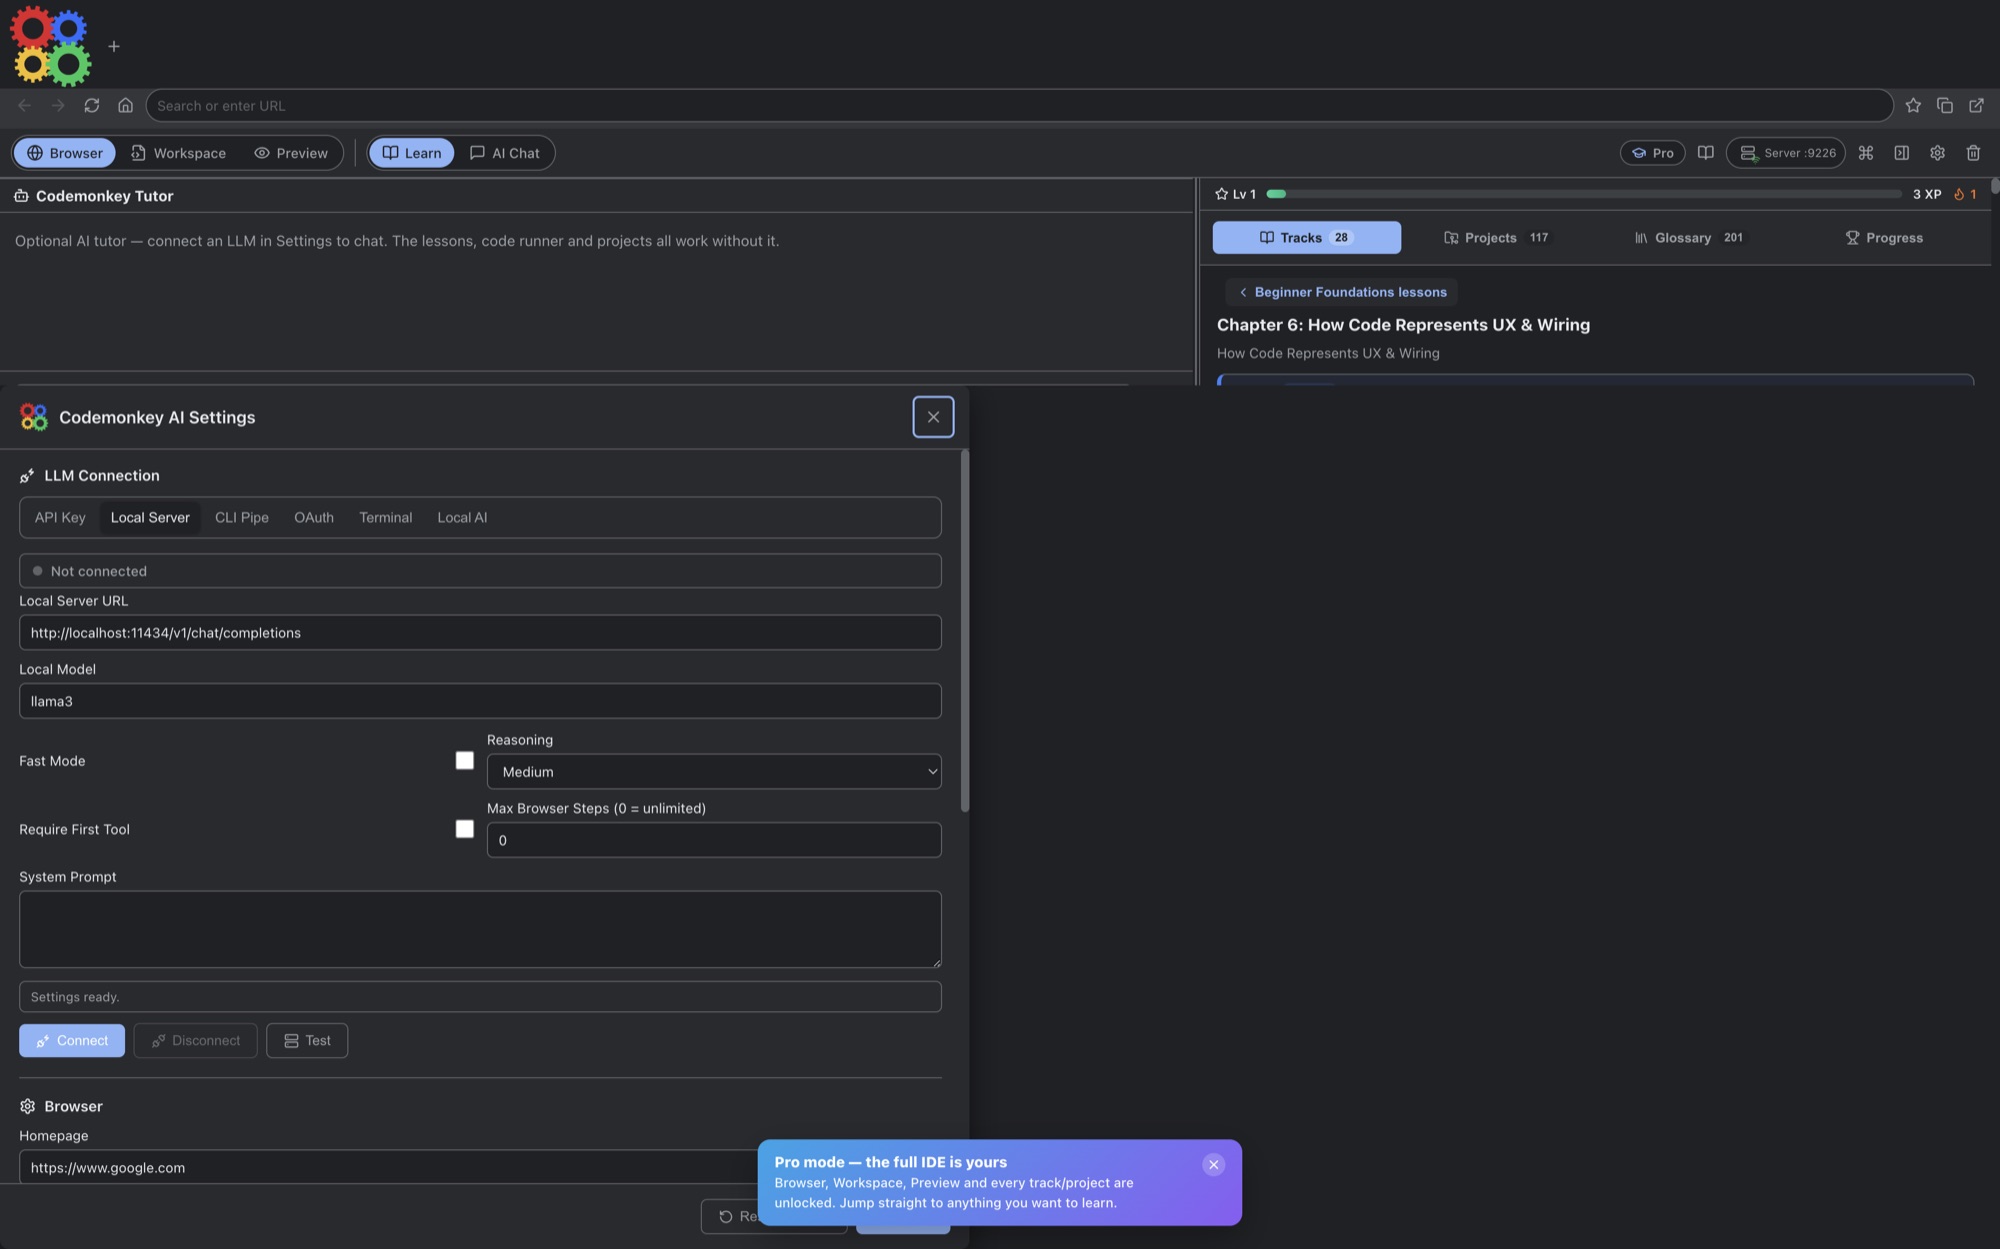The width and height of the screenshot is (2000, 1249).
Task: Click the Local Model field with llama3
Action: [x=480, y=701]
